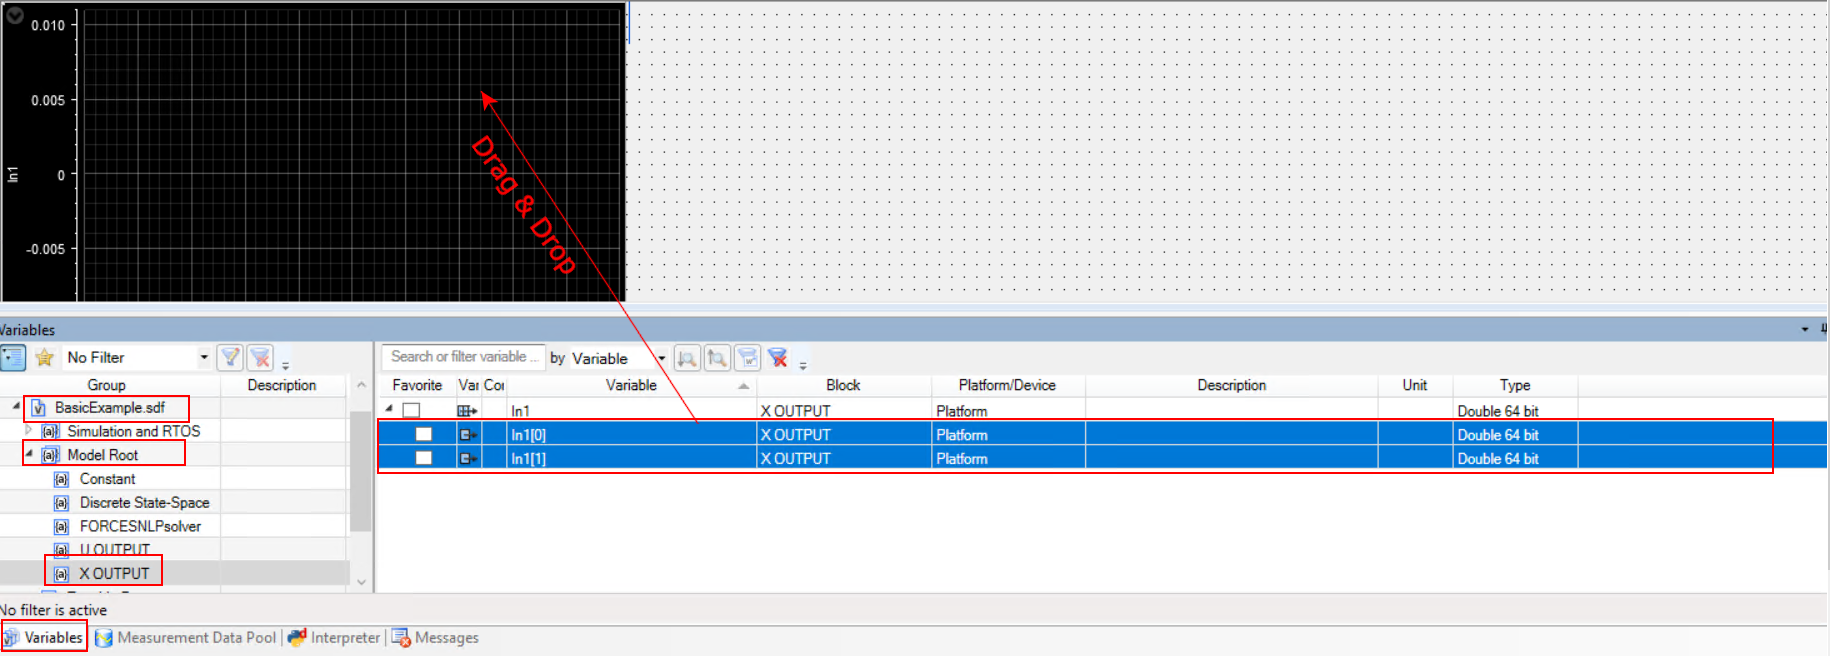Click the funnel filter icon next to No Filter
Viewport: 1830px width, 656px height.
pos(230,358)
